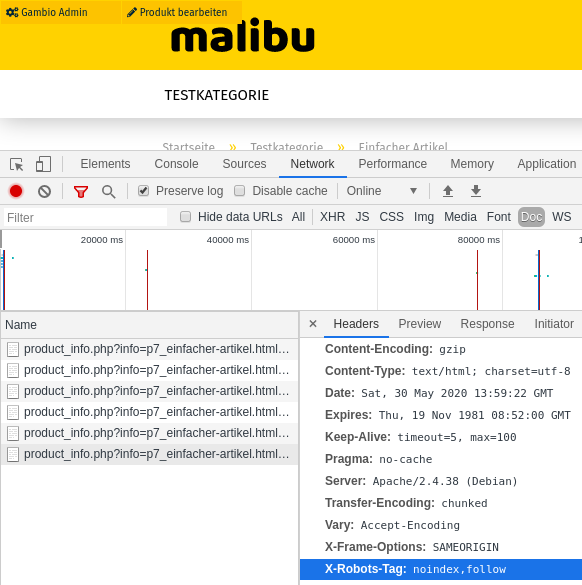Click the Content-Encoding gzip header row

click(395, 349)
